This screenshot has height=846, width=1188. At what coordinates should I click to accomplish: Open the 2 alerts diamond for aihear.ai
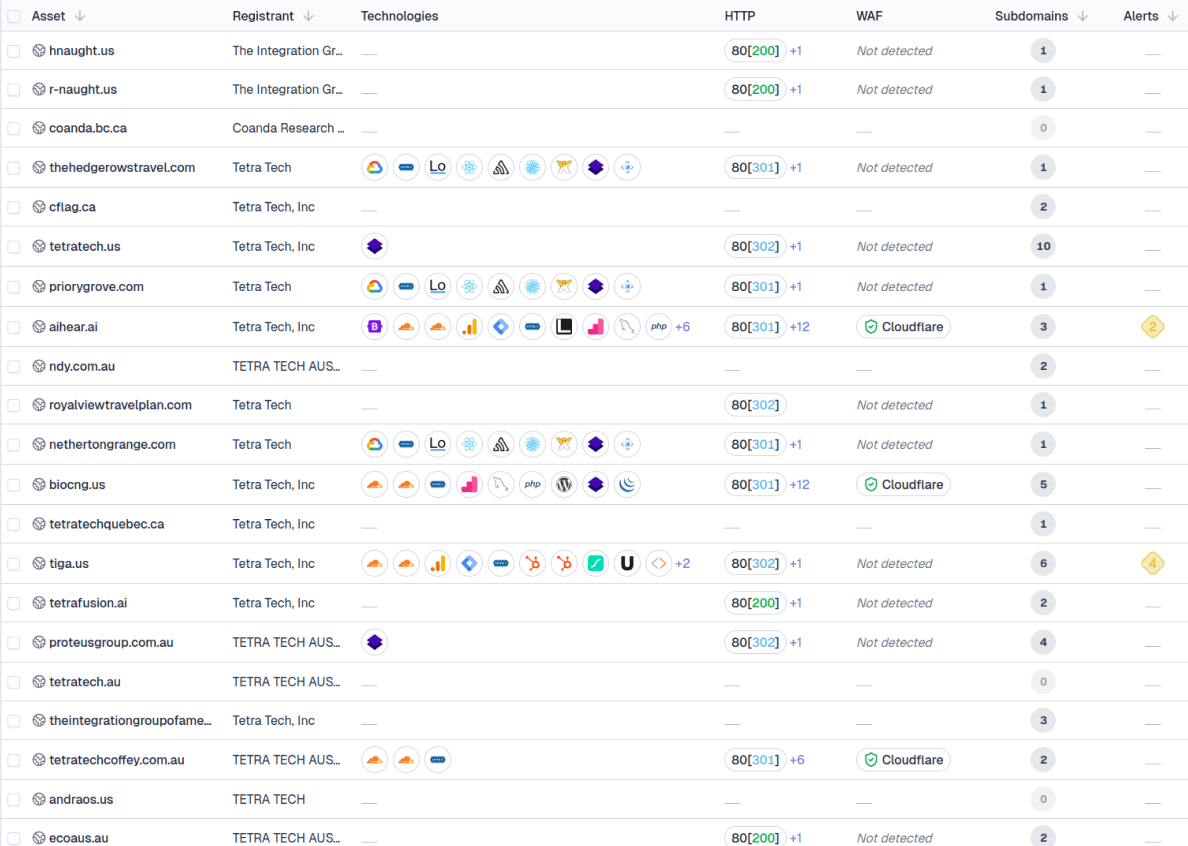1152,326
